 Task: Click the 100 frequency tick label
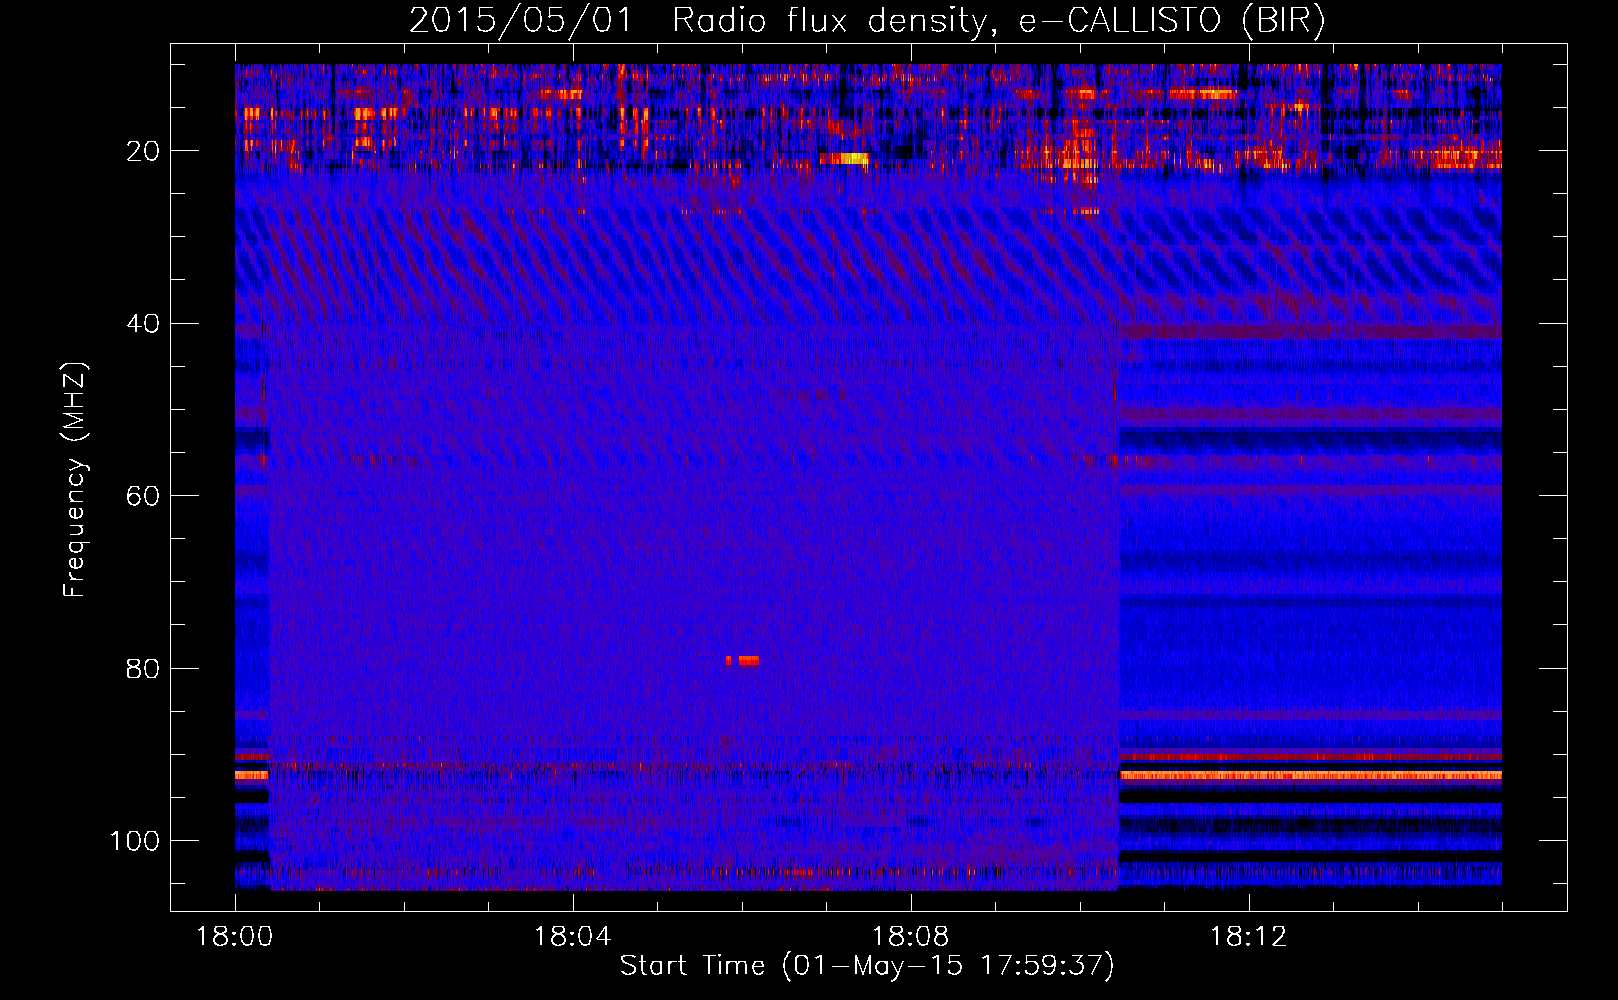135,841
